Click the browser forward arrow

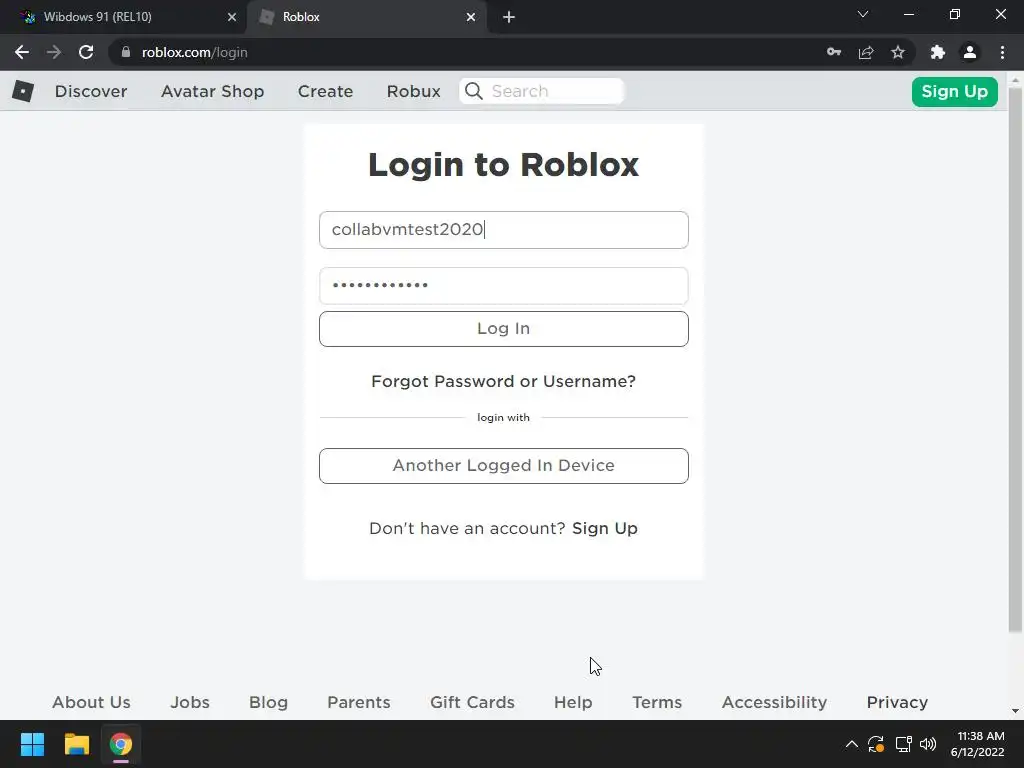tap(54, 52)
